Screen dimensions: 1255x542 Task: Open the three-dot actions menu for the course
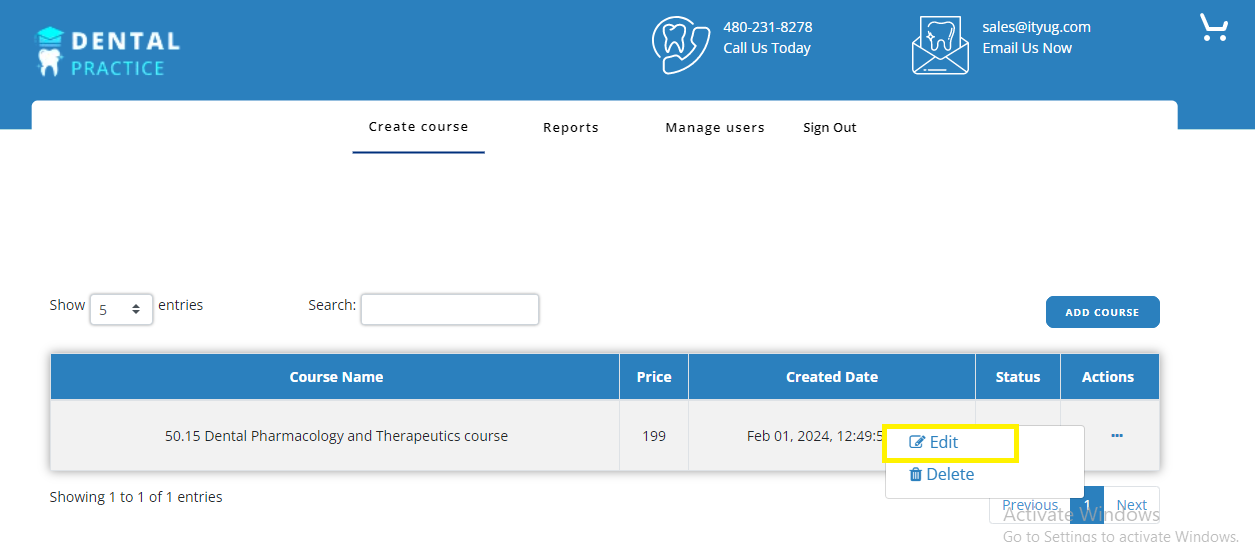click(1116, 436)
